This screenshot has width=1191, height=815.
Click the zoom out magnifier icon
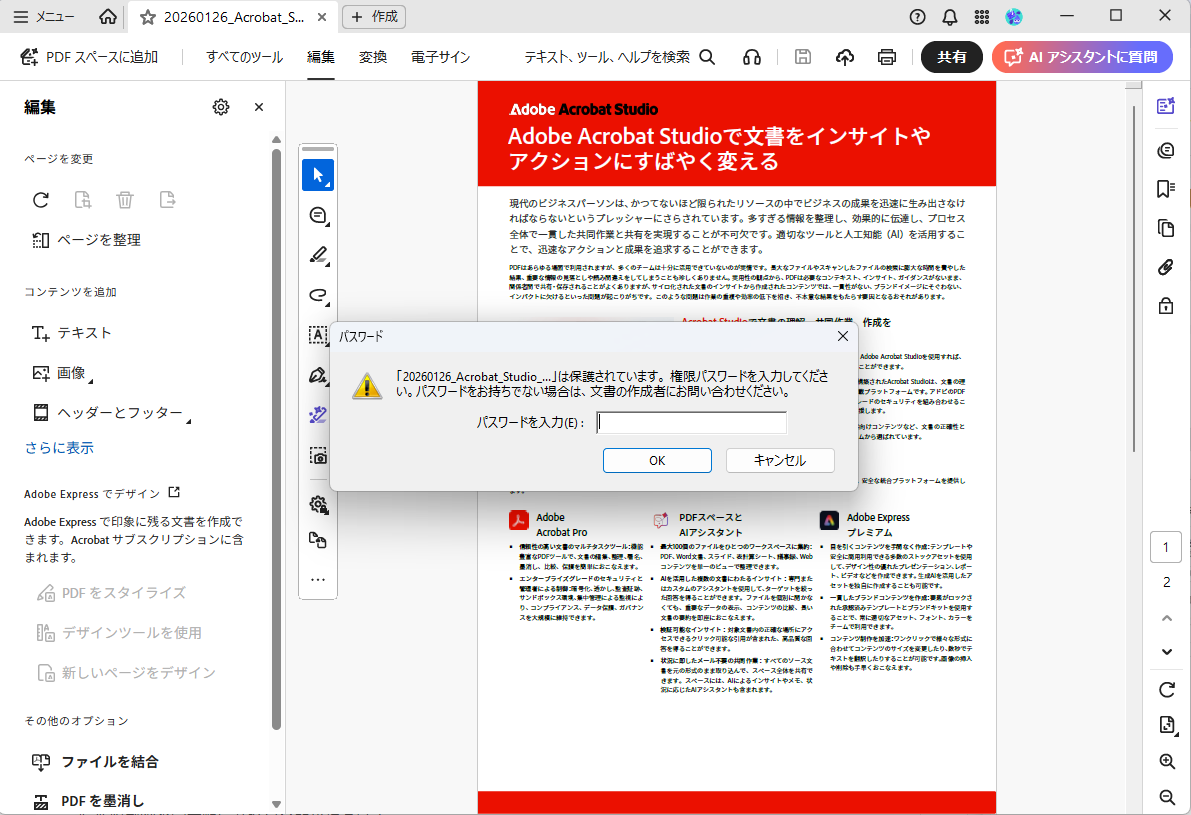pos(1167,796)
